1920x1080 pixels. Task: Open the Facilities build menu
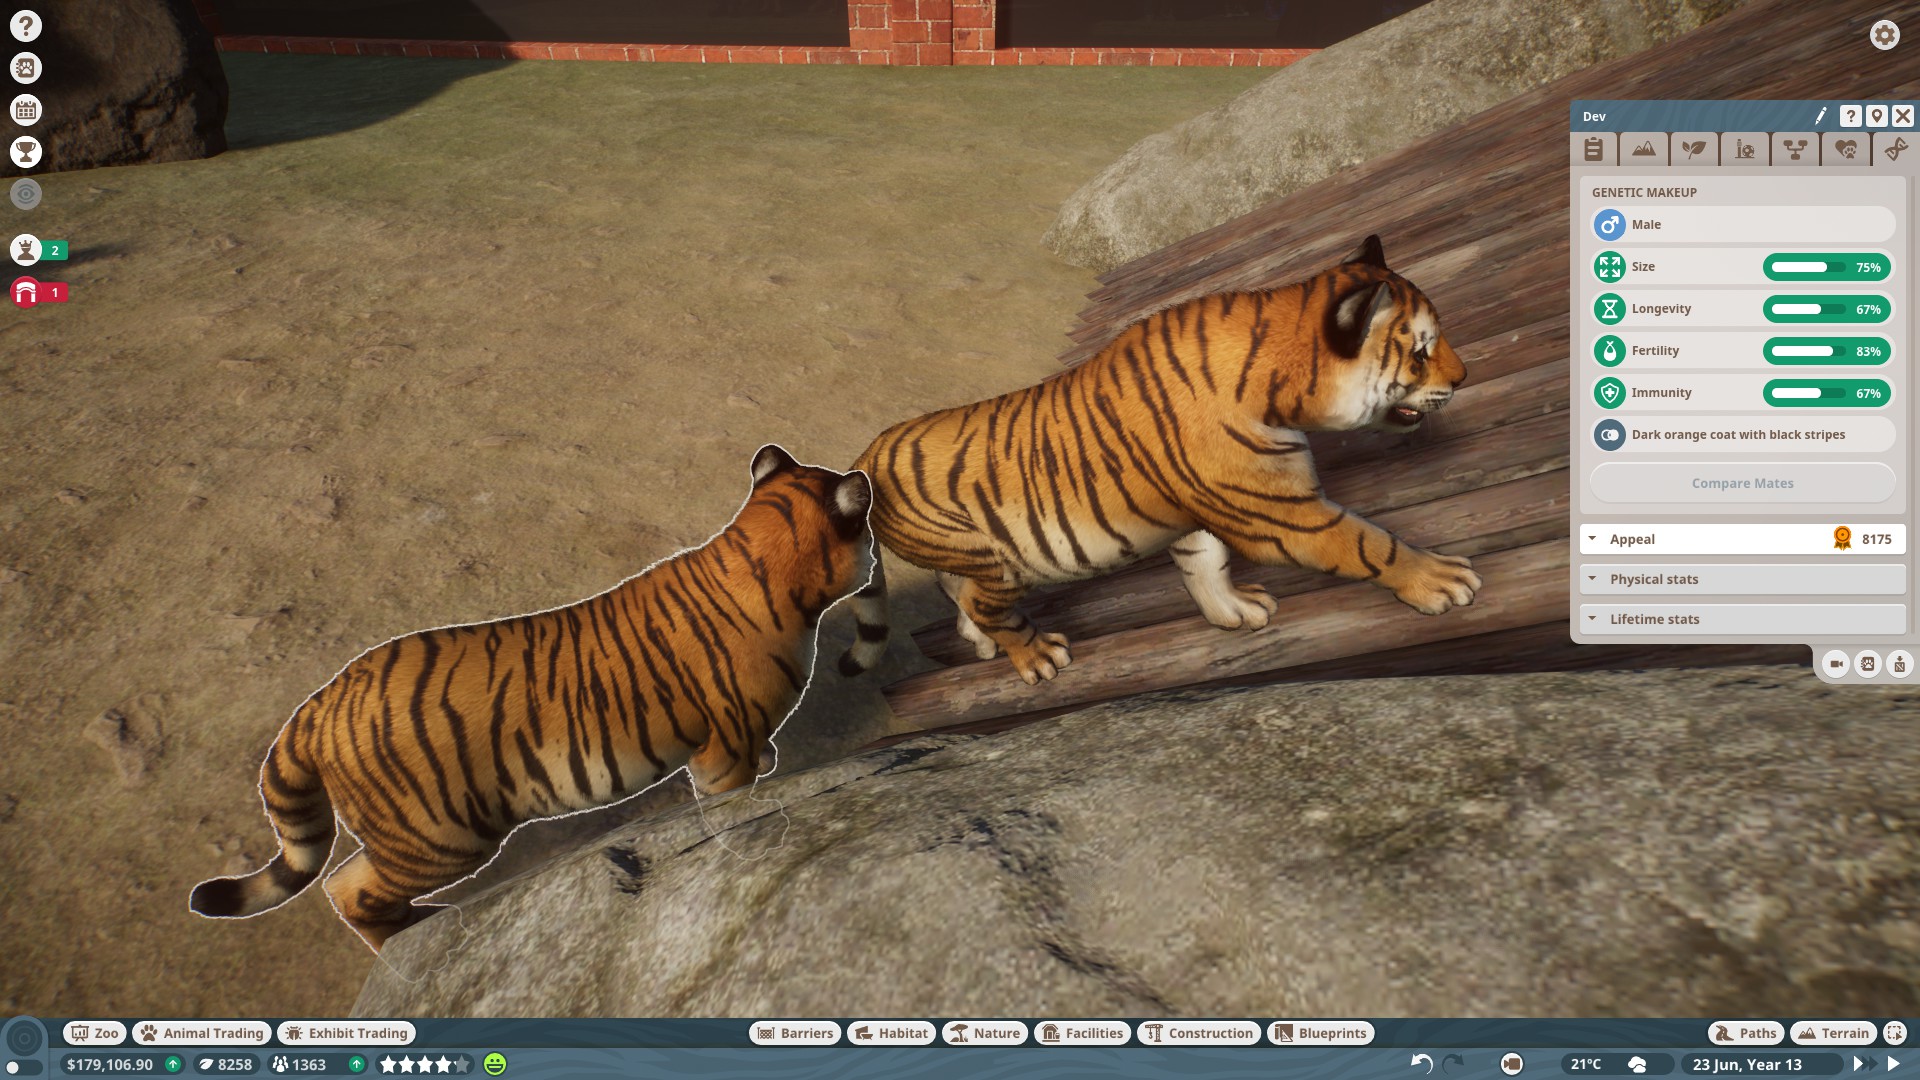pos(1083,1033)
